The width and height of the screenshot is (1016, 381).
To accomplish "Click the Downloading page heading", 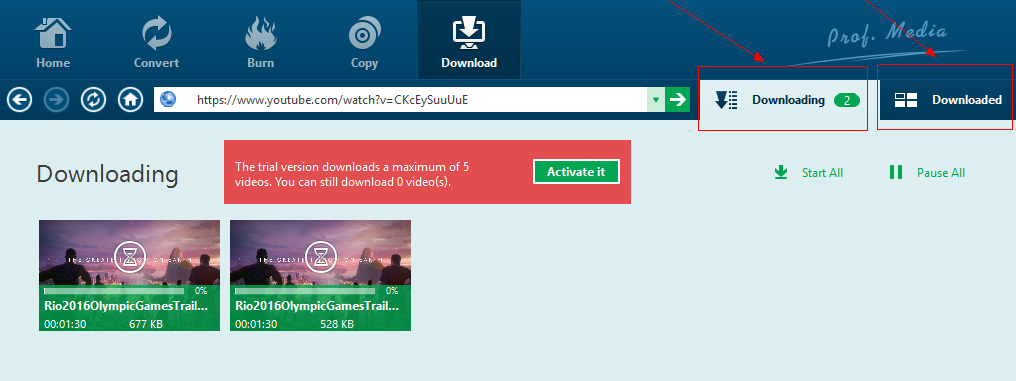I will [x=108, y=174].
